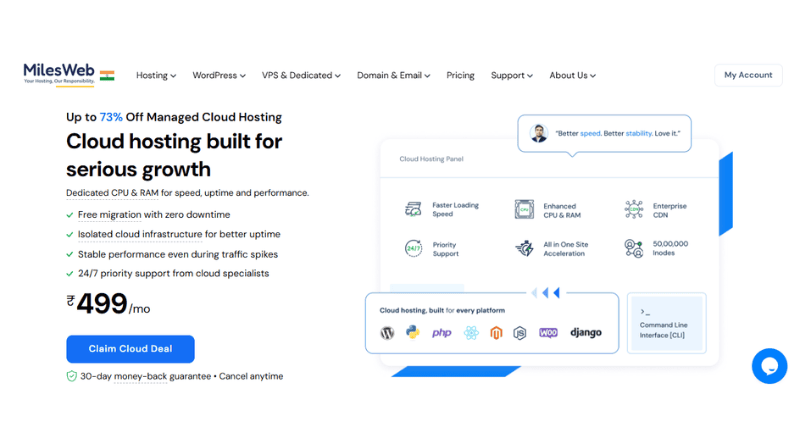Viewport: 800px width, 445px height.
Task: Open the live chat bubble
Action: [769, 366]
